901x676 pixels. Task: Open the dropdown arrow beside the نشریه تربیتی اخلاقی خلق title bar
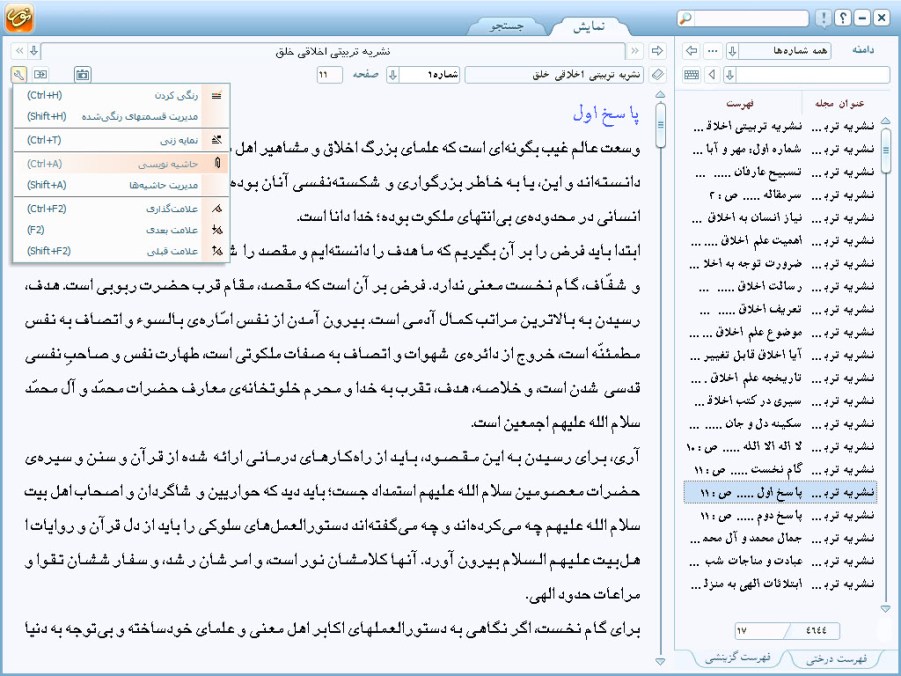click(x=34, y=51)
